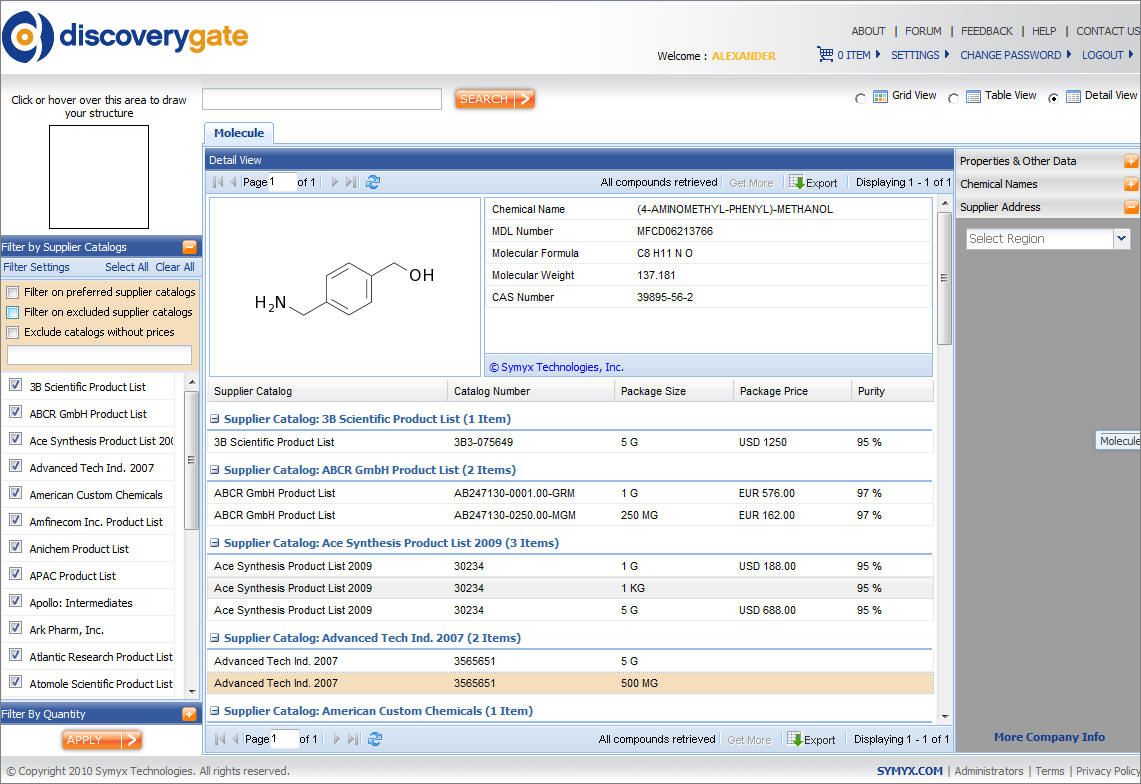Click the top Export icon button
Screen dimensions: 1141x784
(797, 182)
